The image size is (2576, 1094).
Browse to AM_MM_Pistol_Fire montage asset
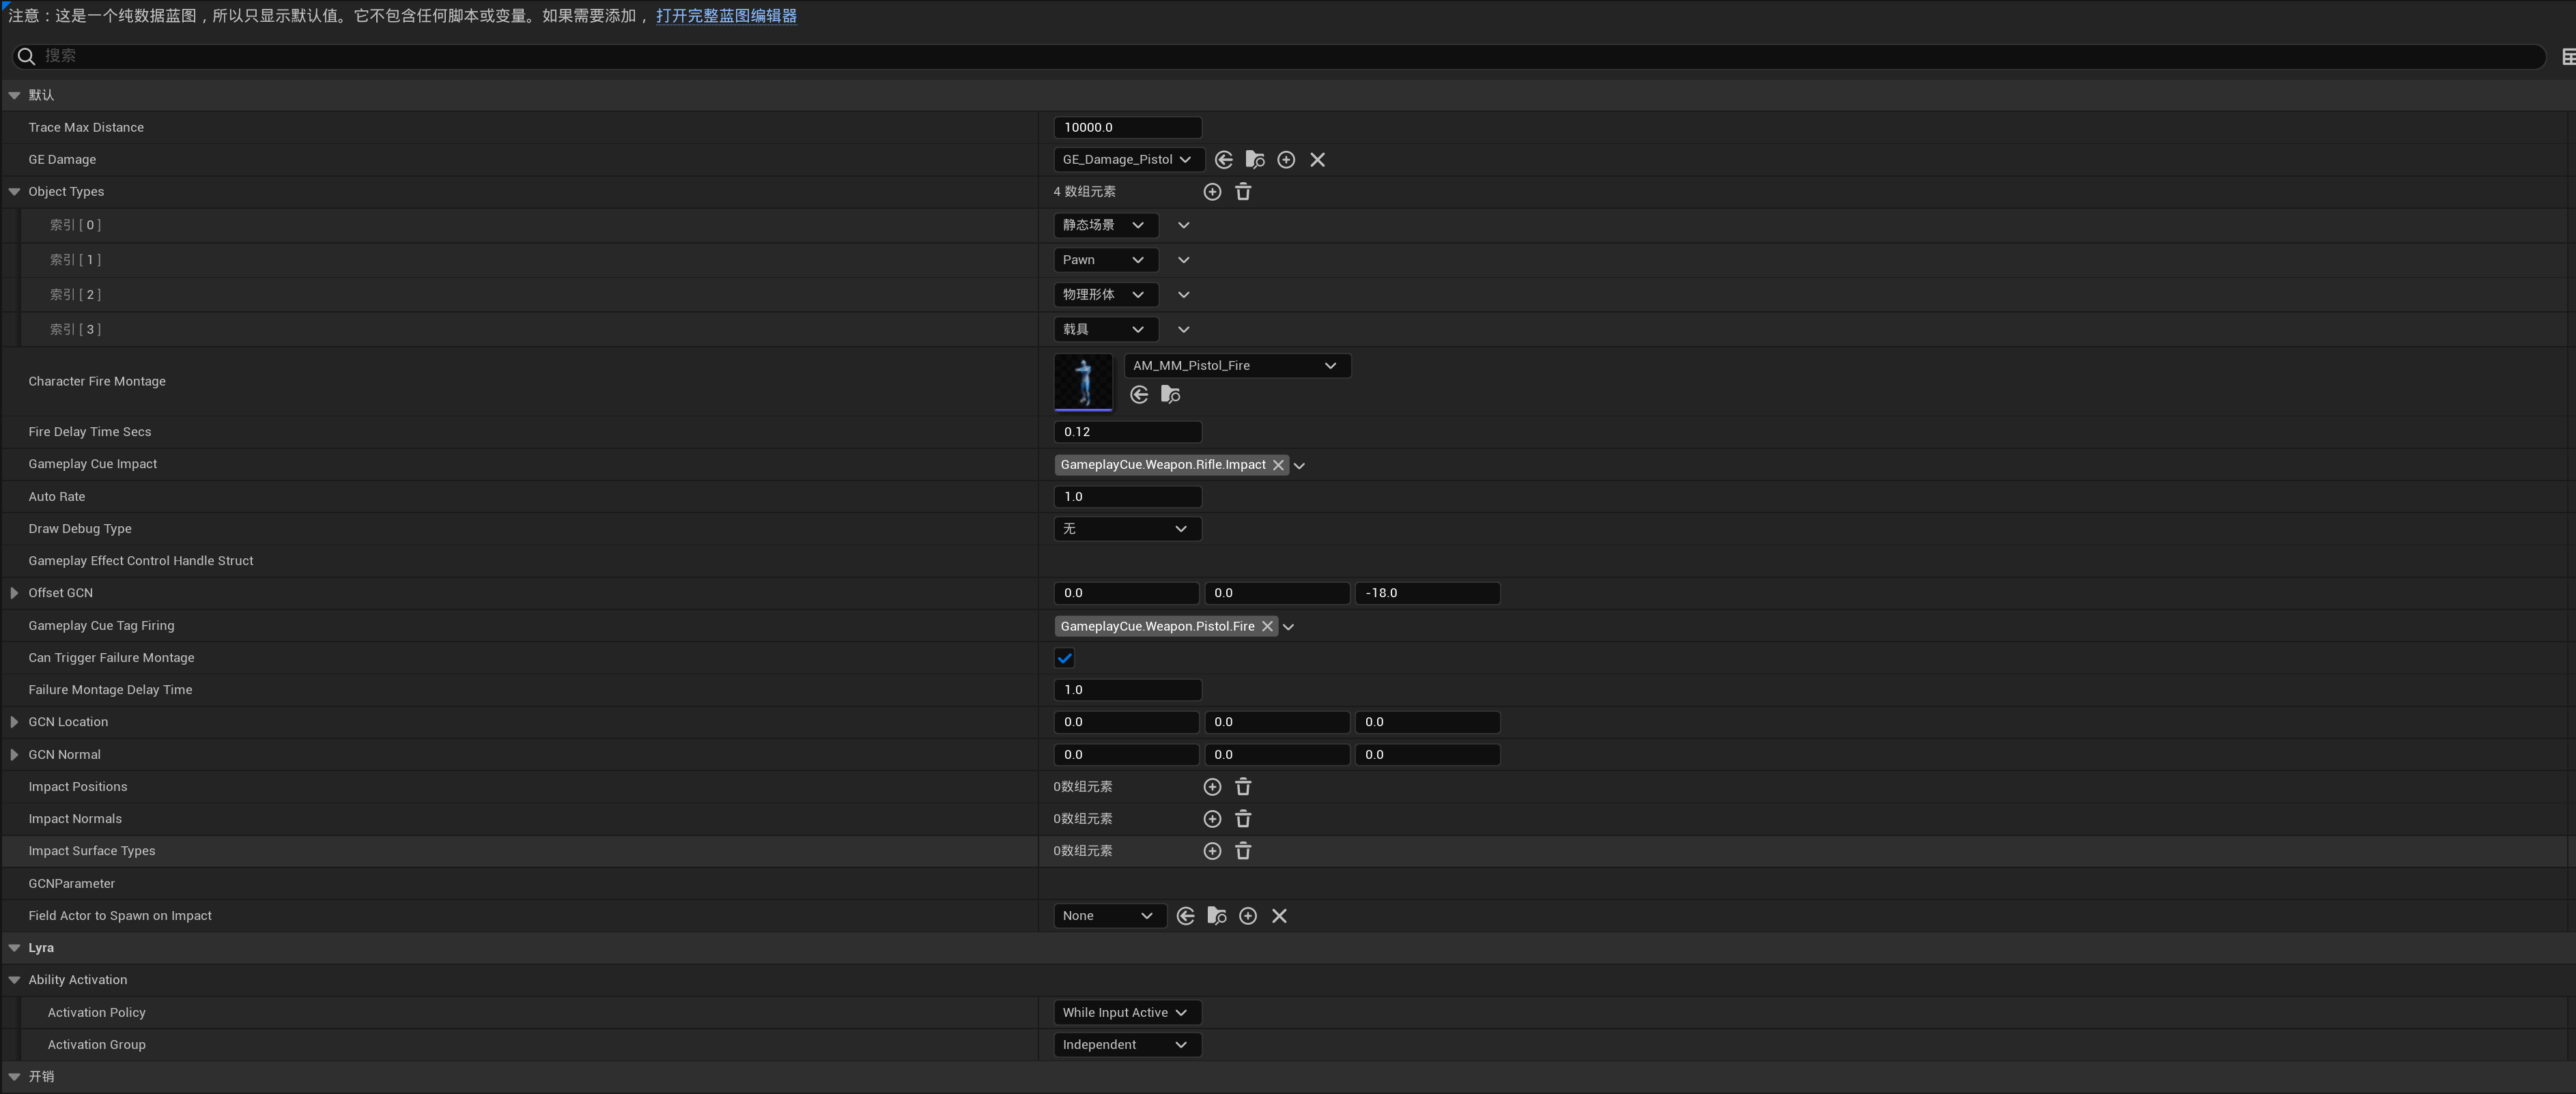pyautogui.click(x=1170, y=395)
